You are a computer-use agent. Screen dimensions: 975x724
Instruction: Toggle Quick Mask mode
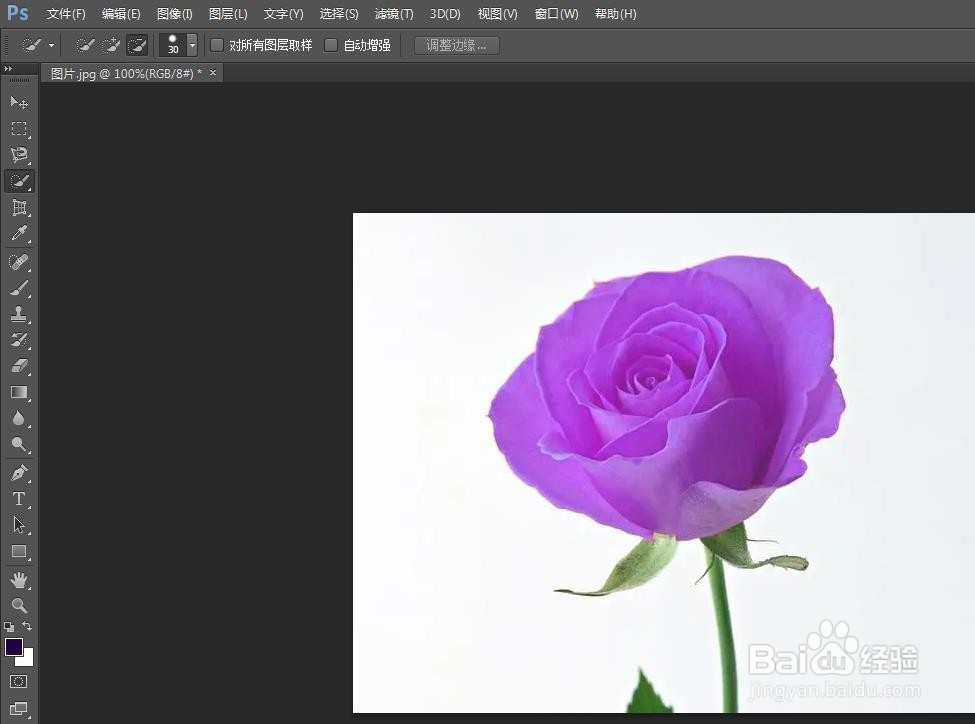tap(19, 682)
